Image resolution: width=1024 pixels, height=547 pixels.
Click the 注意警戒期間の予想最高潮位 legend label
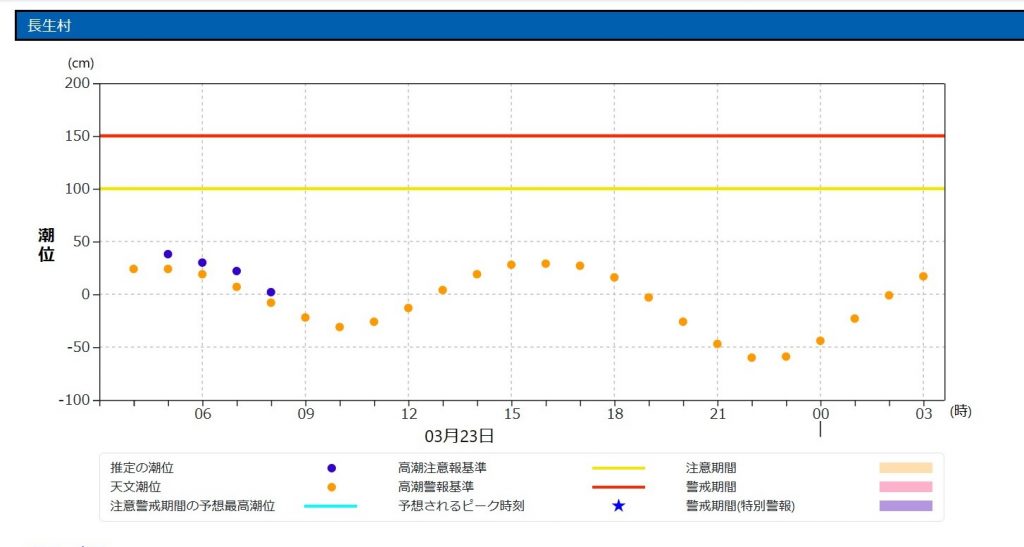tap(192, 506)
